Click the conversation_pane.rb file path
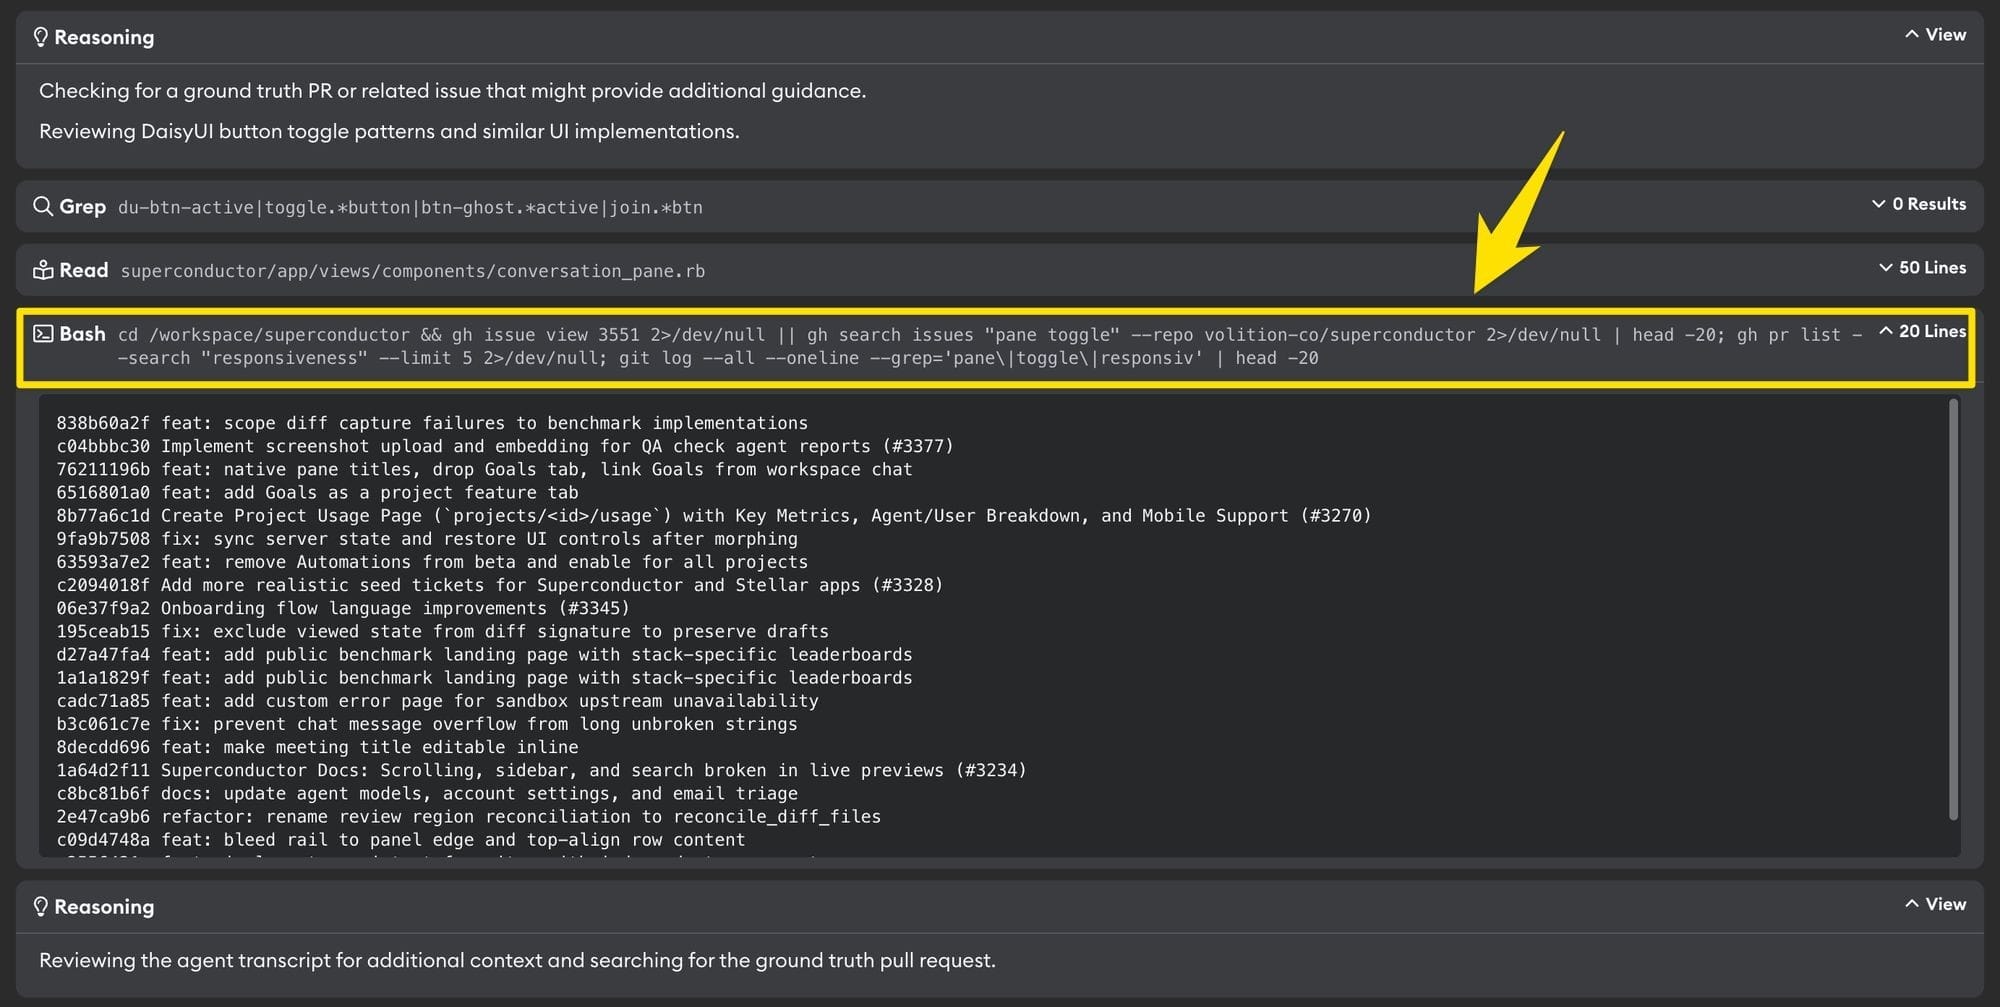Screen dimensions: 2000x1007 click(412, 271)
